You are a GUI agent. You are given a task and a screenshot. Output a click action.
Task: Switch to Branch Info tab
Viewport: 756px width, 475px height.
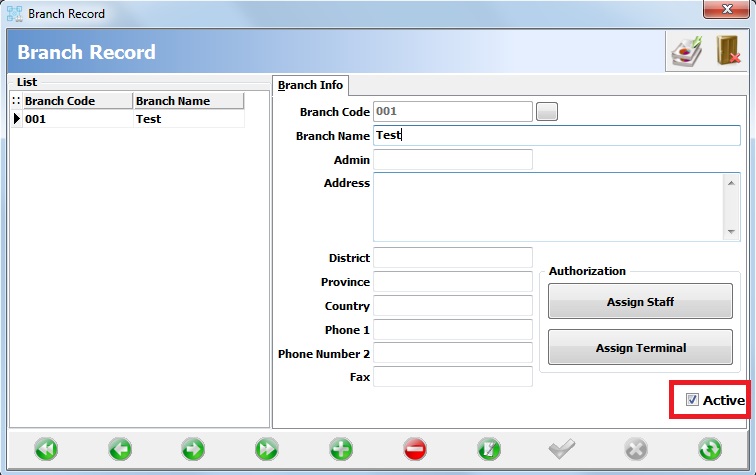[x=310, y=85]
